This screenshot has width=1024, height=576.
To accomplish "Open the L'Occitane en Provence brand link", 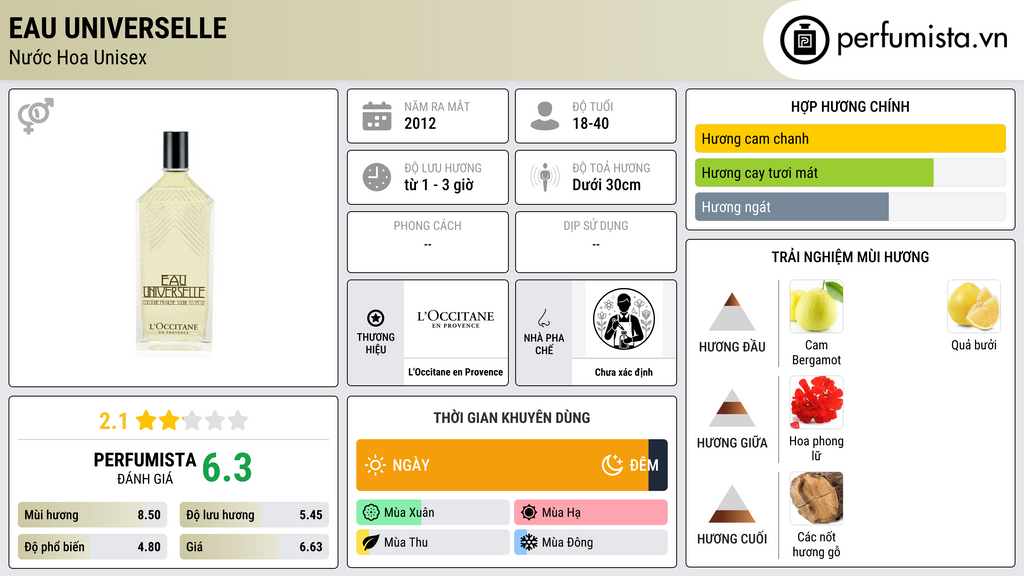I will [x=455, y=372].
